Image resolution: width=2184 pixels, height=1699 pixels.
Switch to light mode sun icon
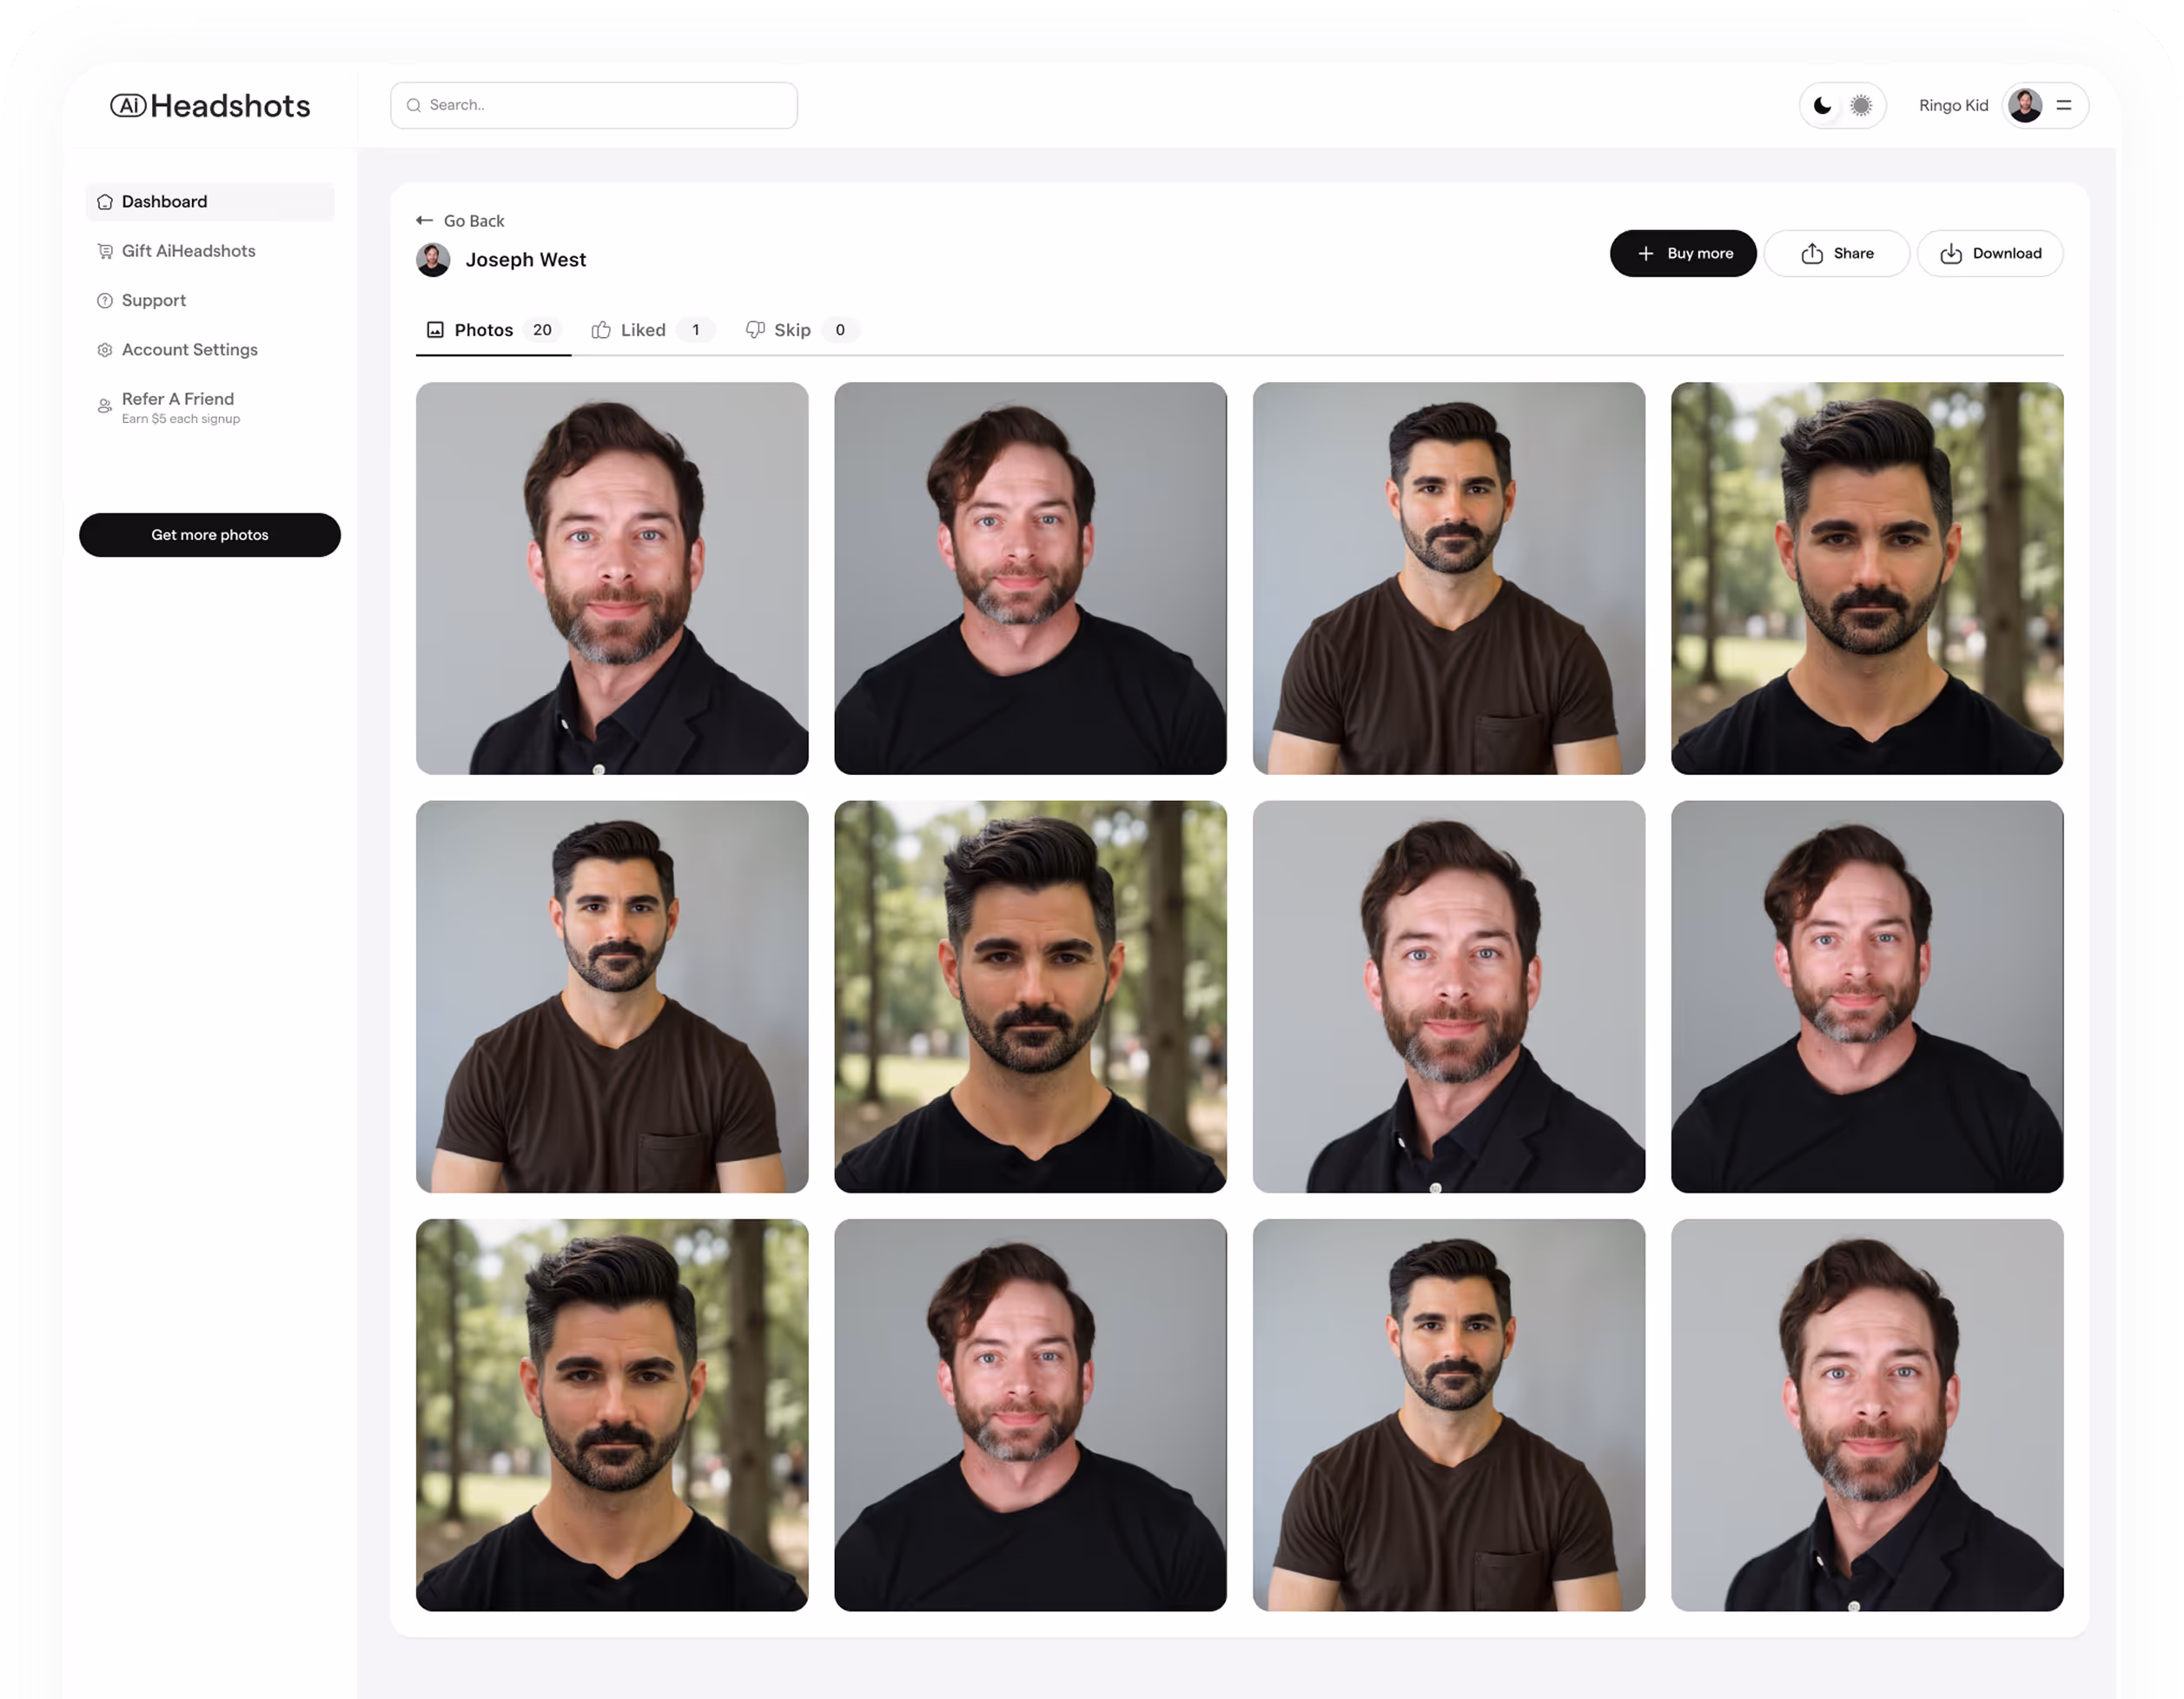click(1860, 106)
